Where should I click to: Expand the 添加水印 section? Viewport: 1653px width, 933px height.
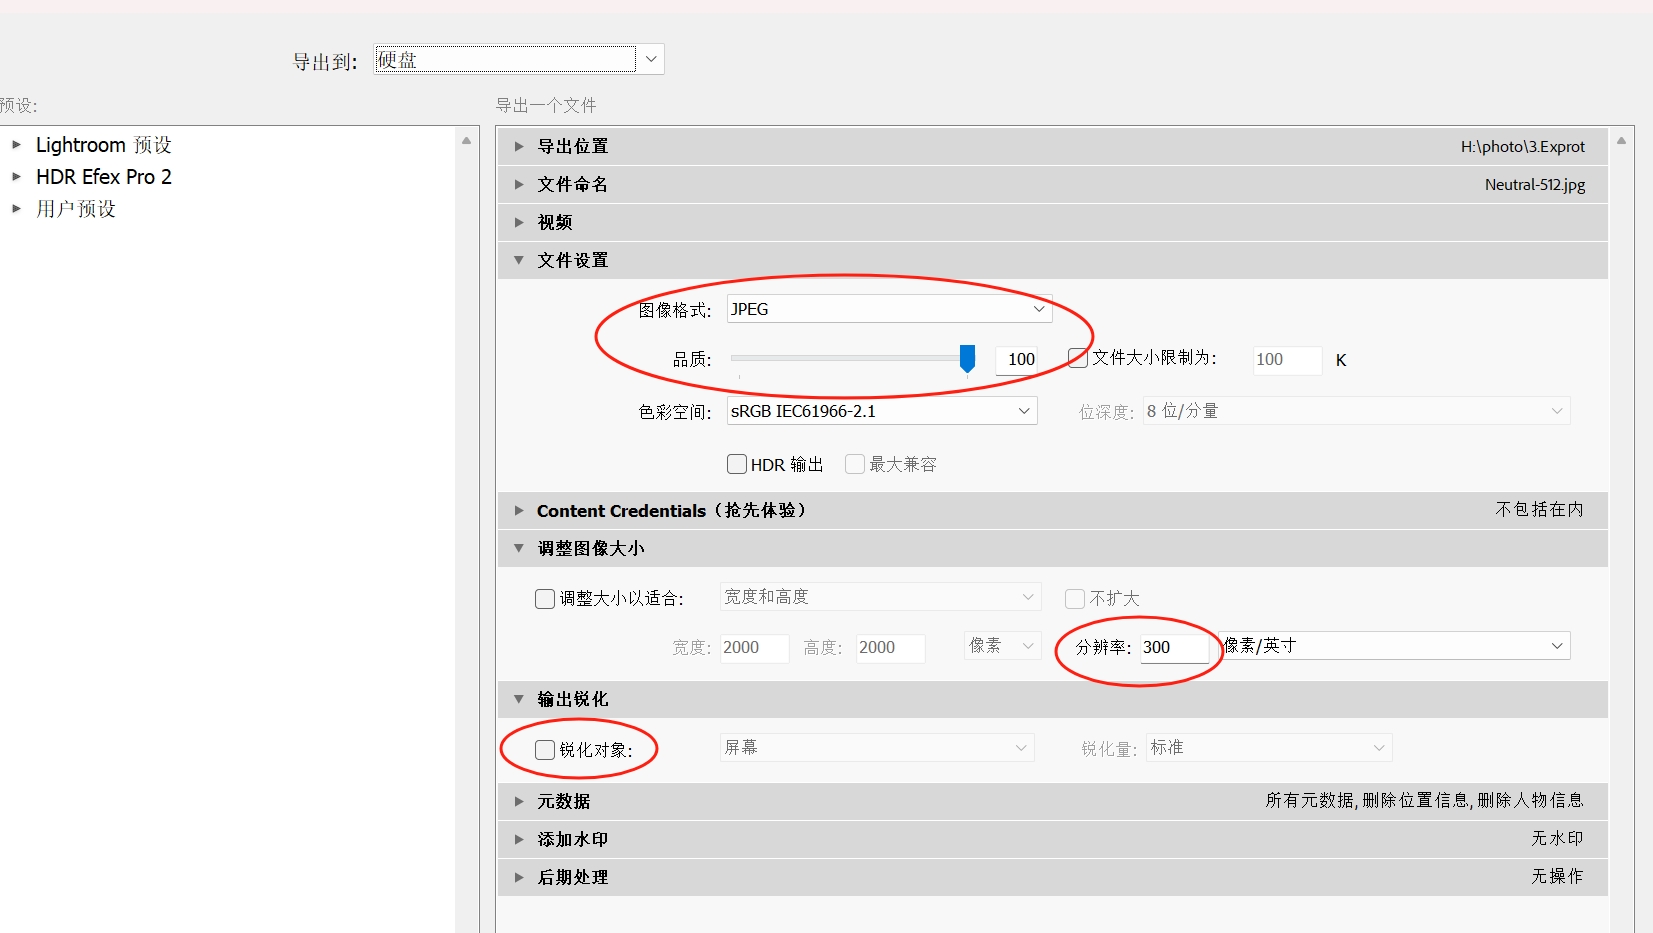(519, 839)
